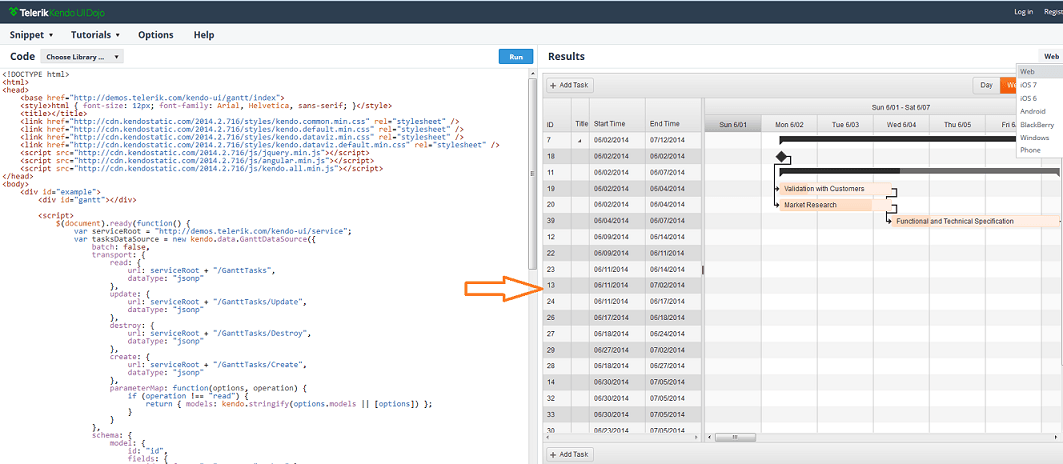Select the row with ID 32
The height and width of the screenshot is (464, 1063).
click(x=622, y=398)
